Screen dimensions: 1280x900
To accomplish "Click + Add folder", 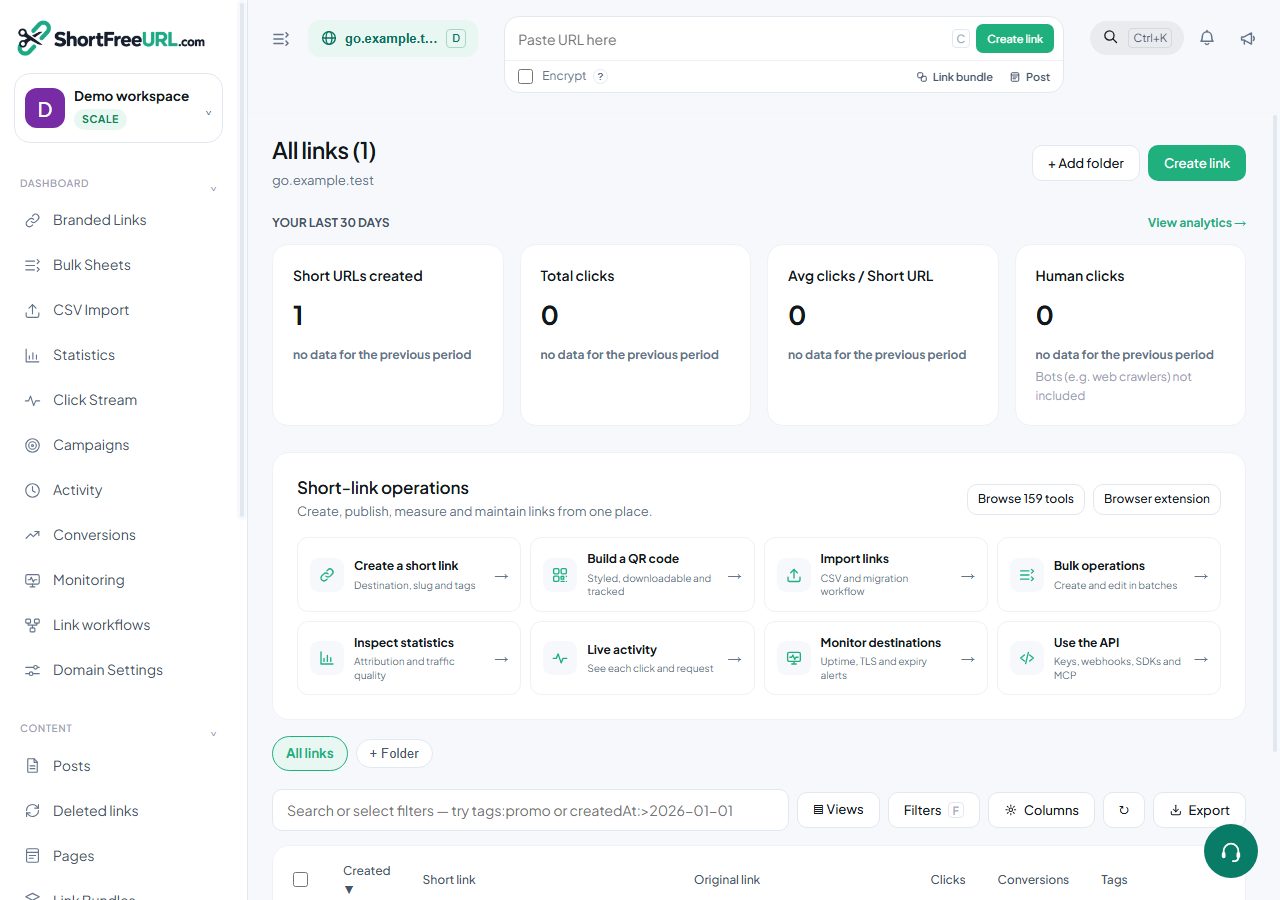I will tap(1086, 163).
